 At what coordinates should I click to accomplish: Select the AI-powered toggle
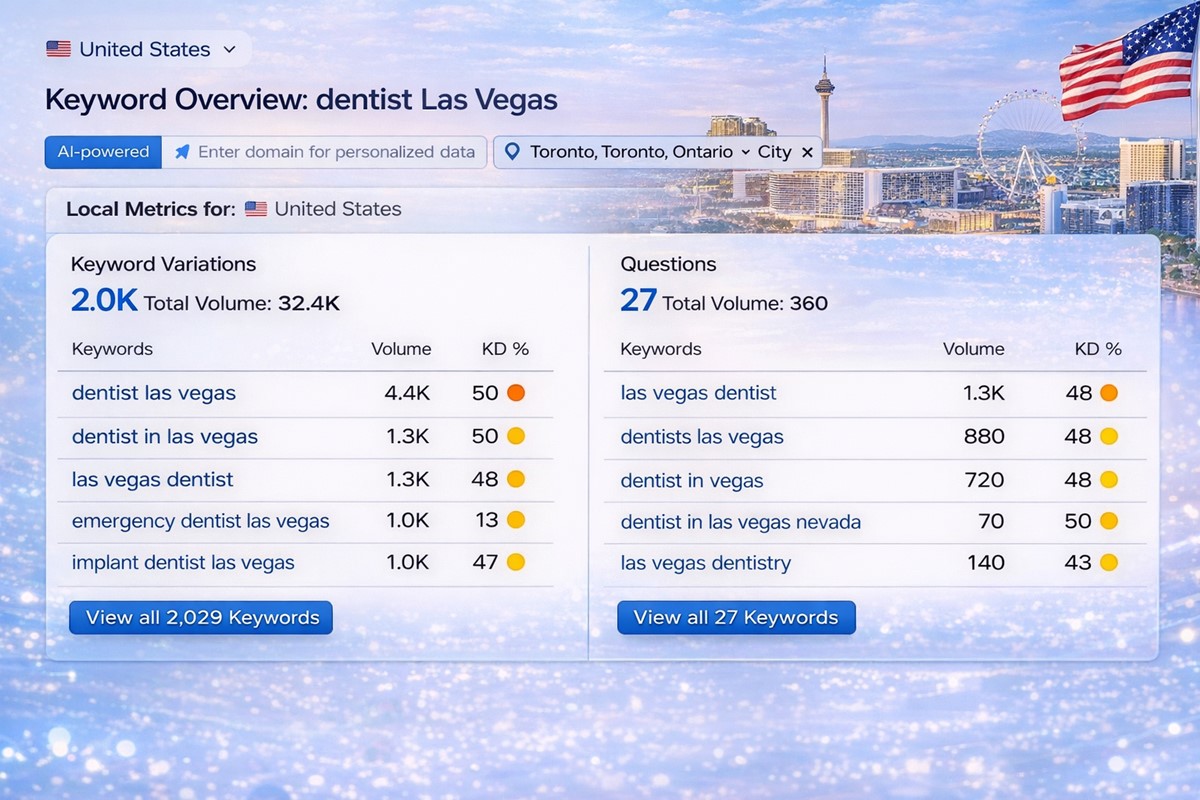(102, 152)
